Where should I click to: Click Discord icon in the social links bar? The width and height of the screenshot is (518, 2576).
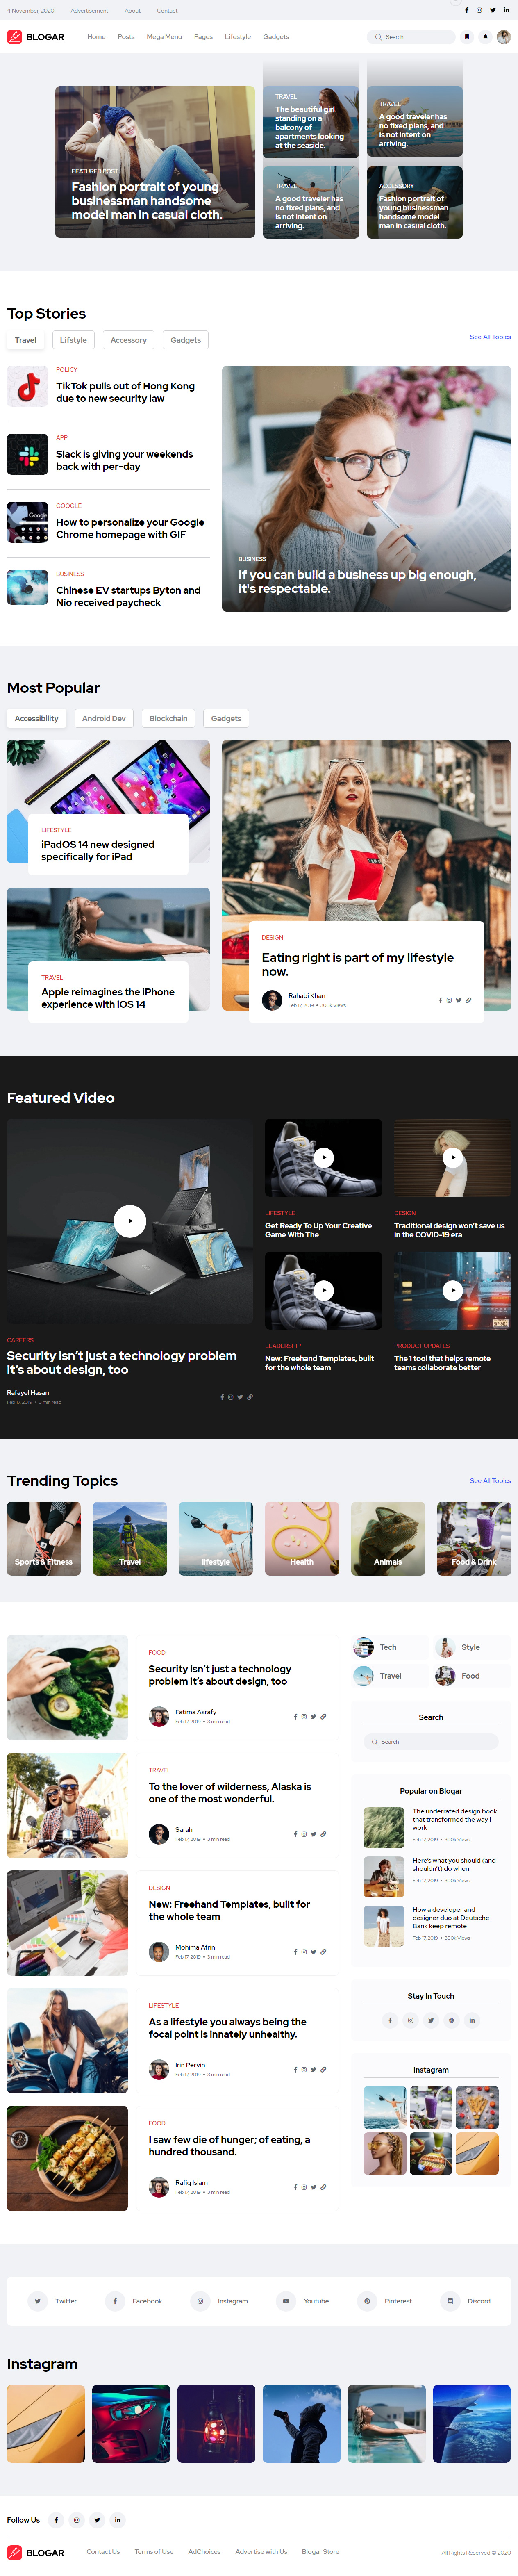point(450,2301)
